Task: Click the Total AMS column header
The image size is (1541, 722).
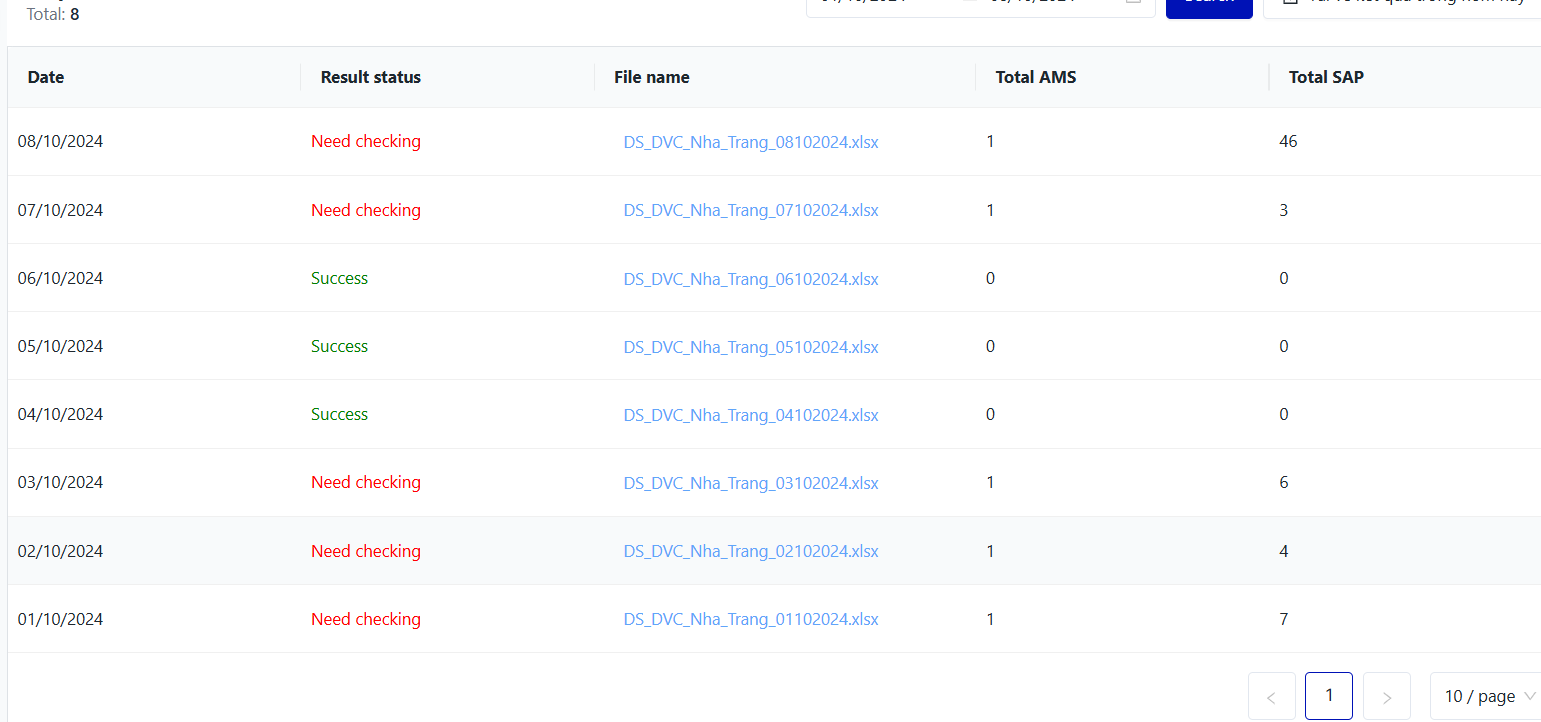Action: click(1036, 77)
